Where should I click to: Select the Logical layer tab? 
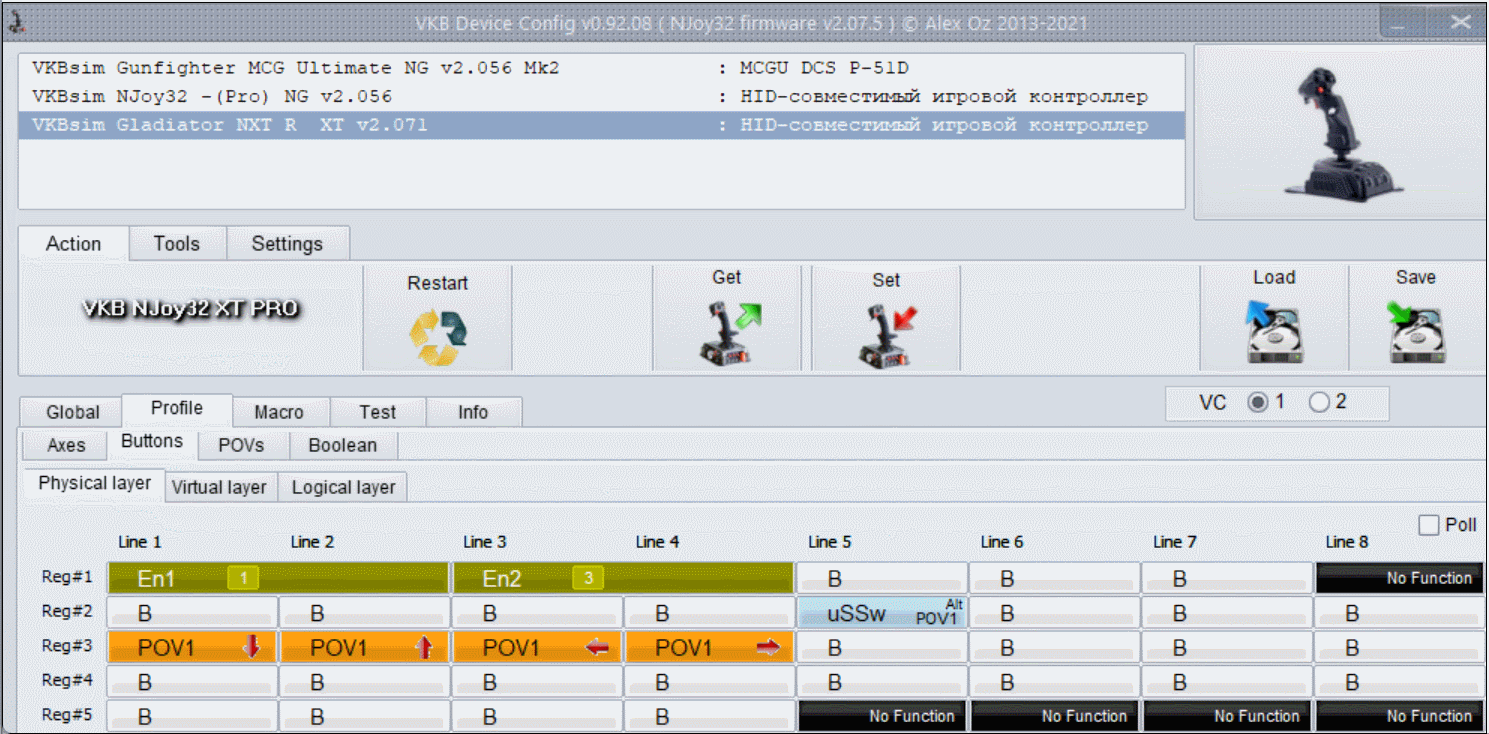click(343, 487)
